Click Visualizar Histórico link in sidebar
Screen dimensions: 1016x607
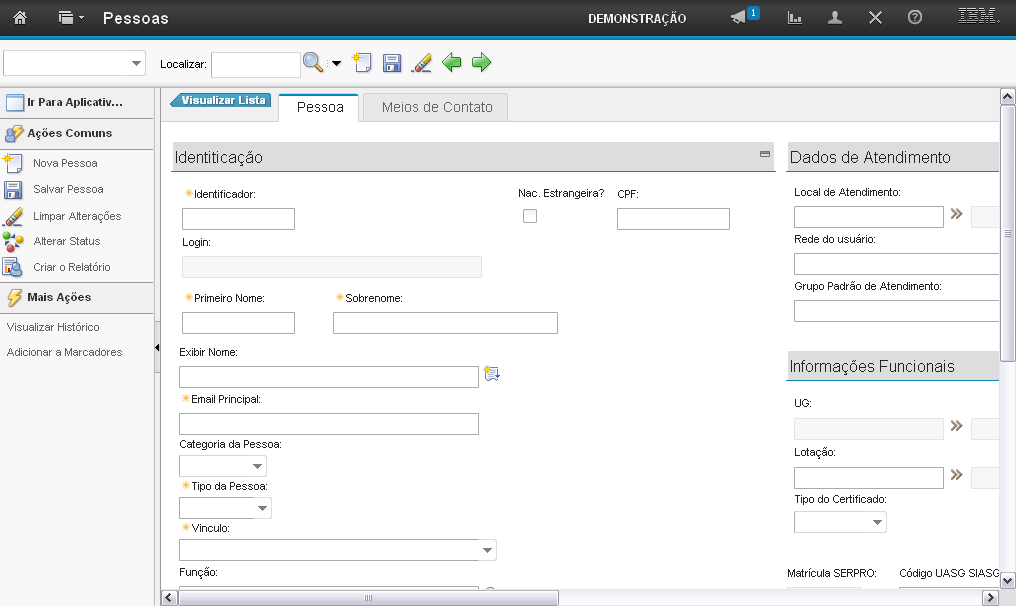pyautogui.click(x=53, y=327)
